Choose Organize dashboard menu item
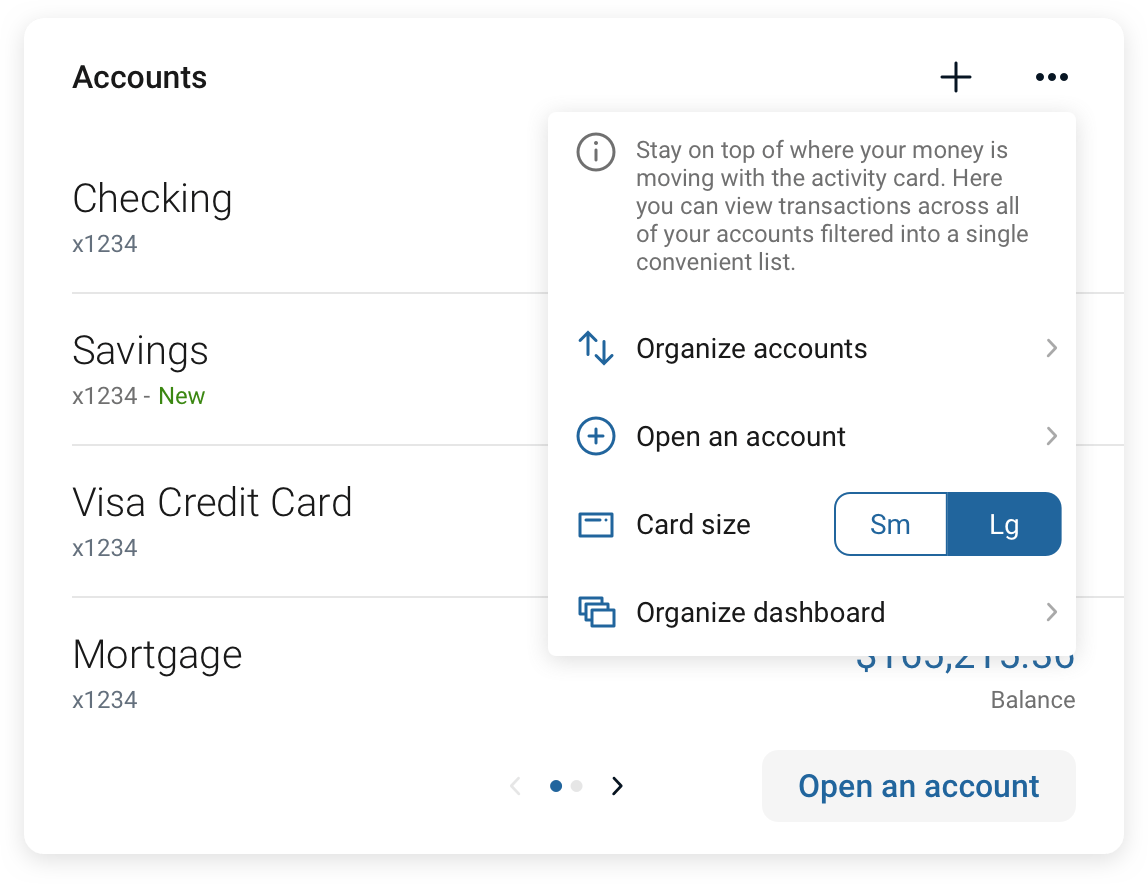The image size is (1148, 884). click(760, 612)
